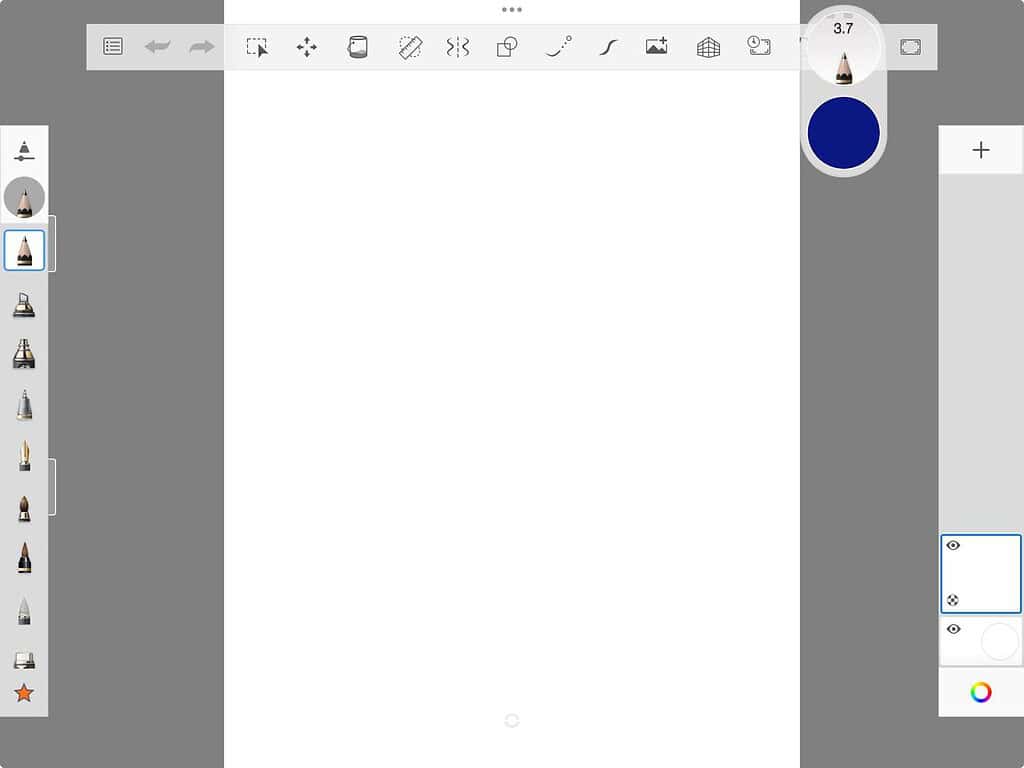The width and height of the screenshot is (1024, 768).
Task: Select the highlighted pencil brush
Action: coord(24,250)
